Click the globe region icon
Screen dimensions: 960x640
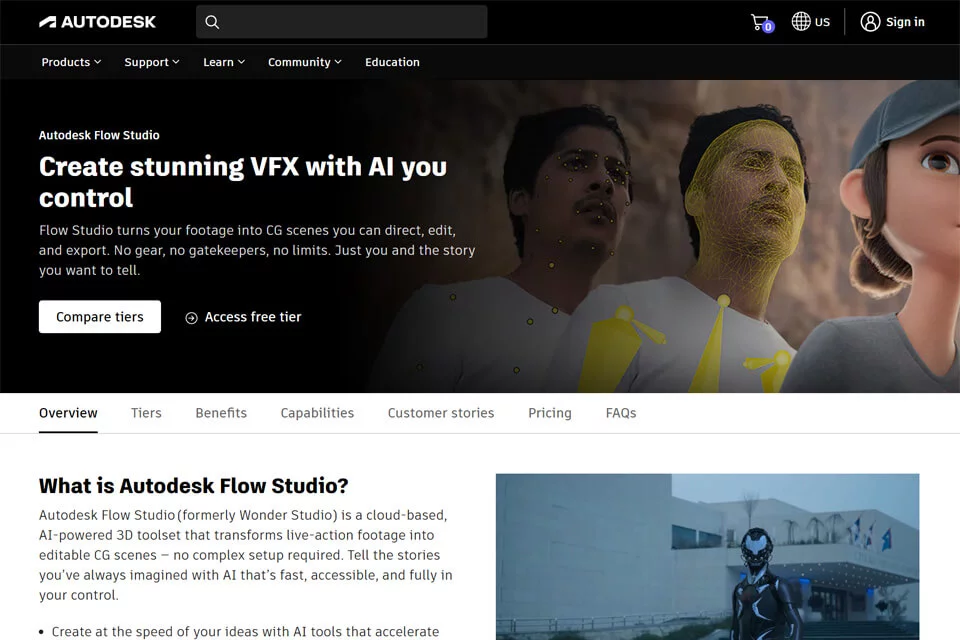click(x=800, y=21)
